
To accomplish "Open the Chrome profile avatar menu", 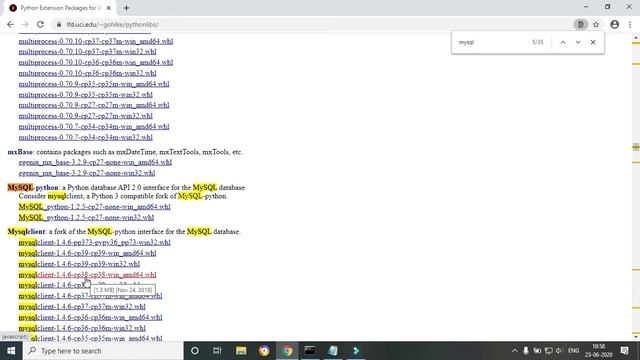I will click(x=614, y=24).
